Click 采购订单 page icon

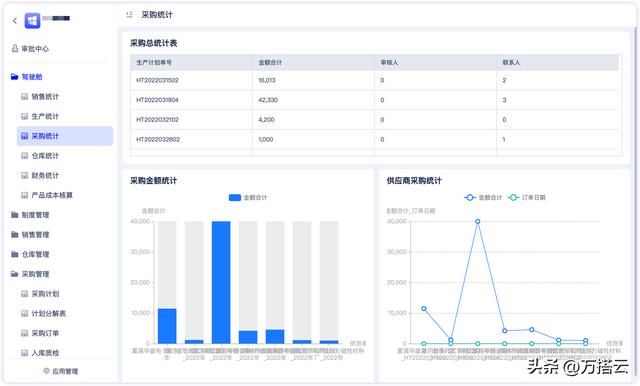coord(24,333)
